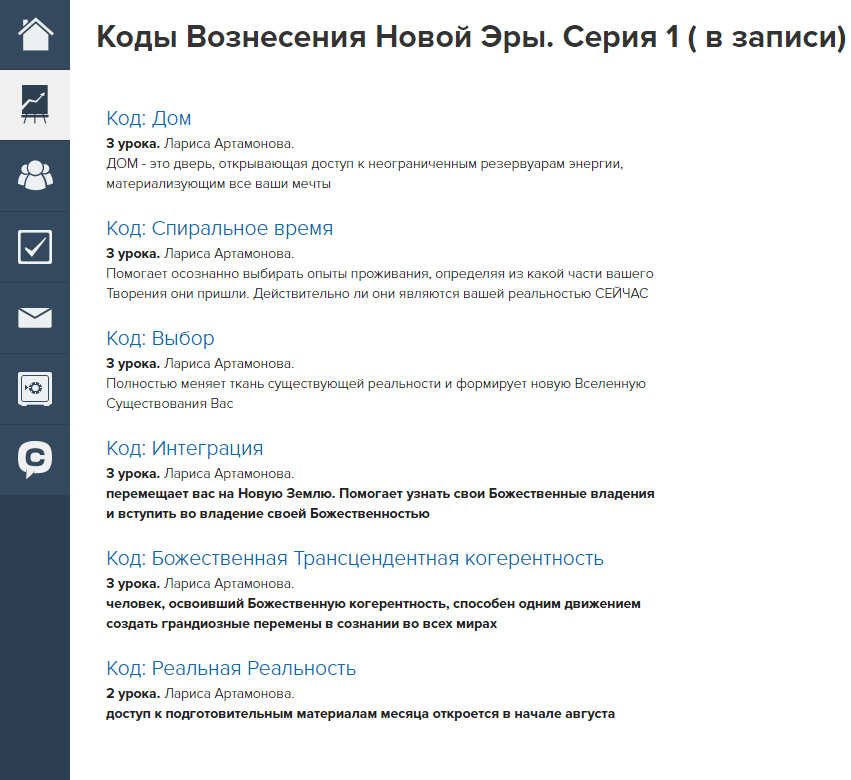Click the page title Коды Вознесения Новой Эры

[x=471, y=37]
